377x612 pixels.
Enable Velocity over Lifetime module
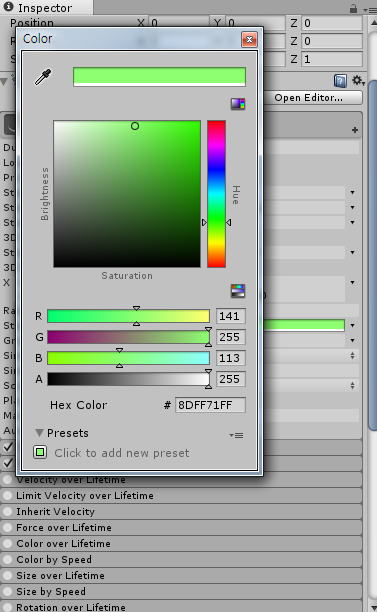click(x=7, y=479)
